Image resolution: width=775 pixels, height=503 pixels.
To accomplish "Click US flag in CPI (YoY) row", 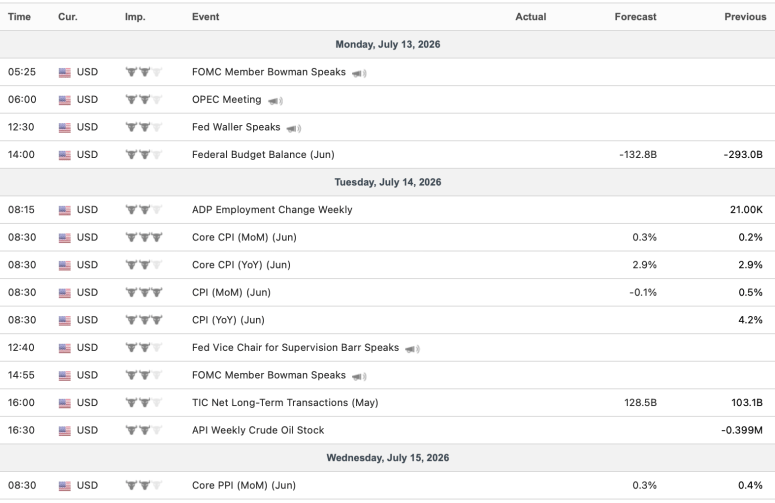I will [65, 321].
